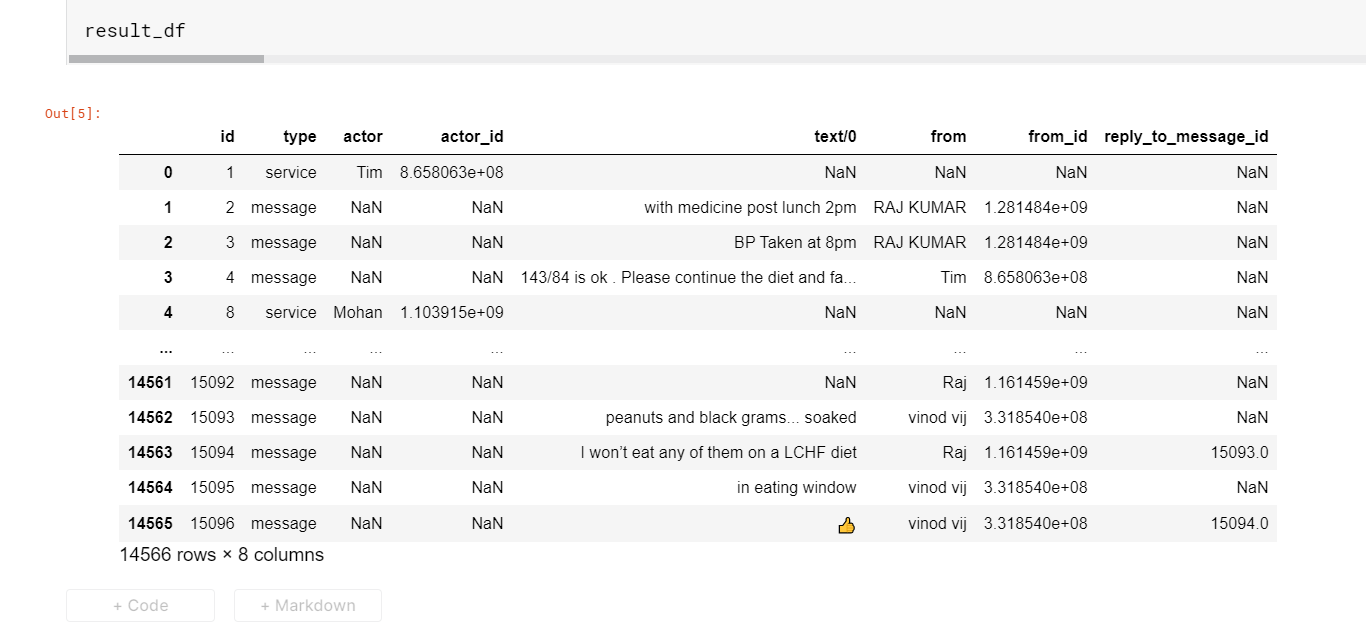Click the '14566 rows × 8 columns' summary

pos(221,554)
